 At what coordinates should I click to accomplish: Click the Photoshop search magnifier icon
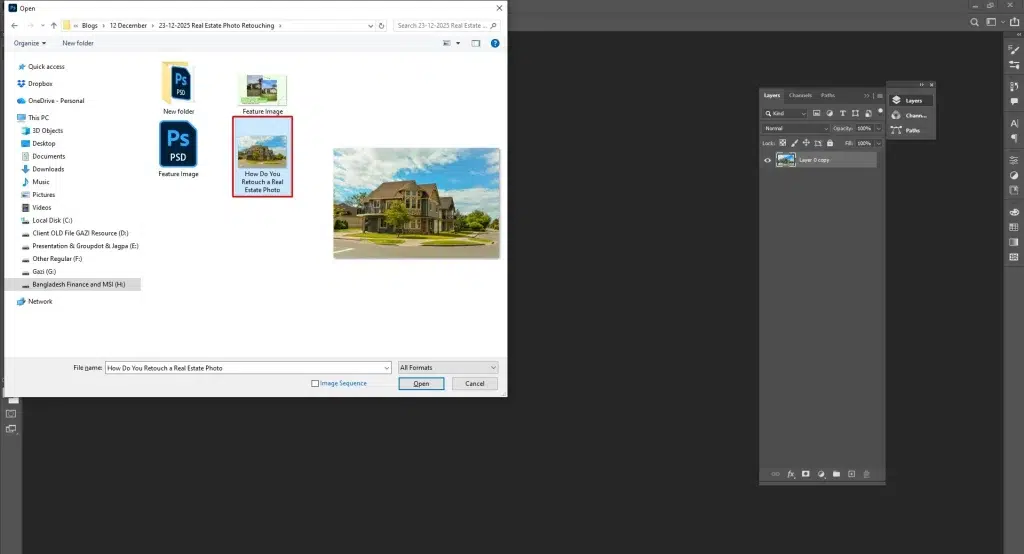pyautogui.click(x=974, y=22)
